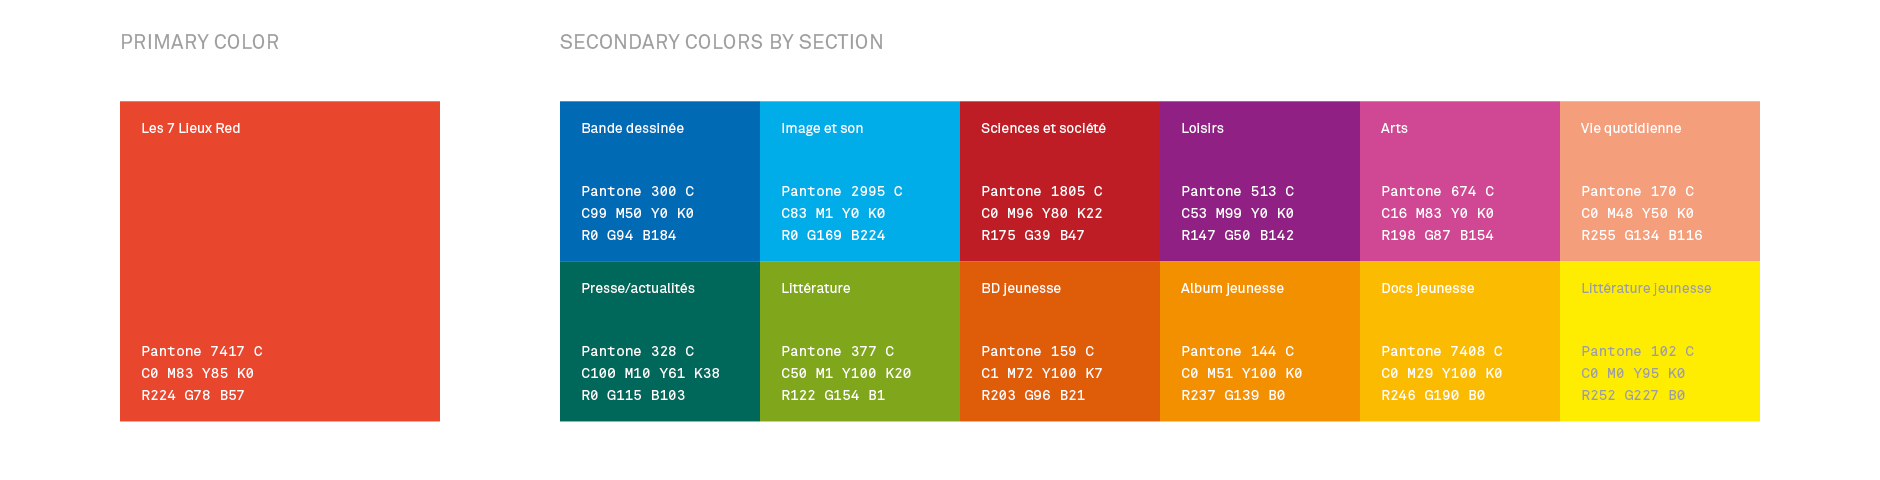Viewport: 1880px width, 480px height.
Task: Select the Album jeunesse orange swatch
Action: click(1260, 320)
